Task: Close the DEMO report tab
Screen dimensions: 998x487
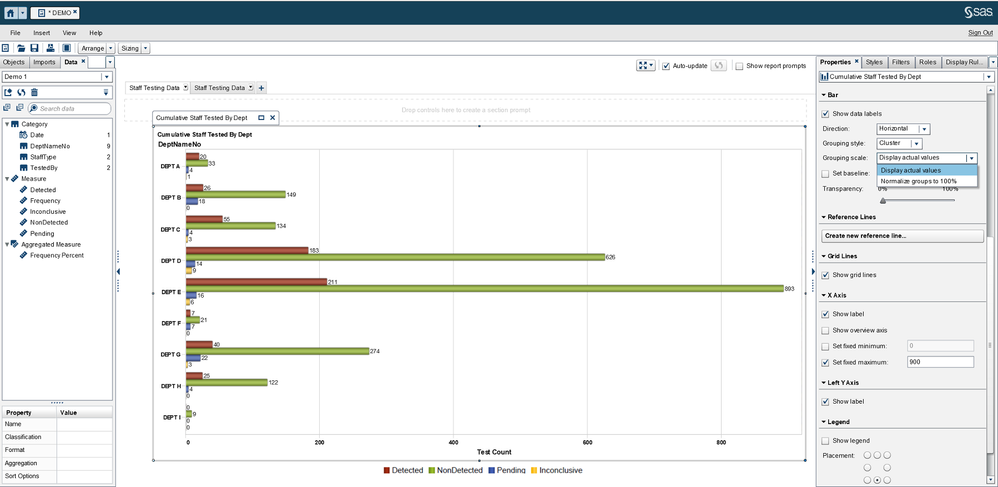Action: click(74, 12)
